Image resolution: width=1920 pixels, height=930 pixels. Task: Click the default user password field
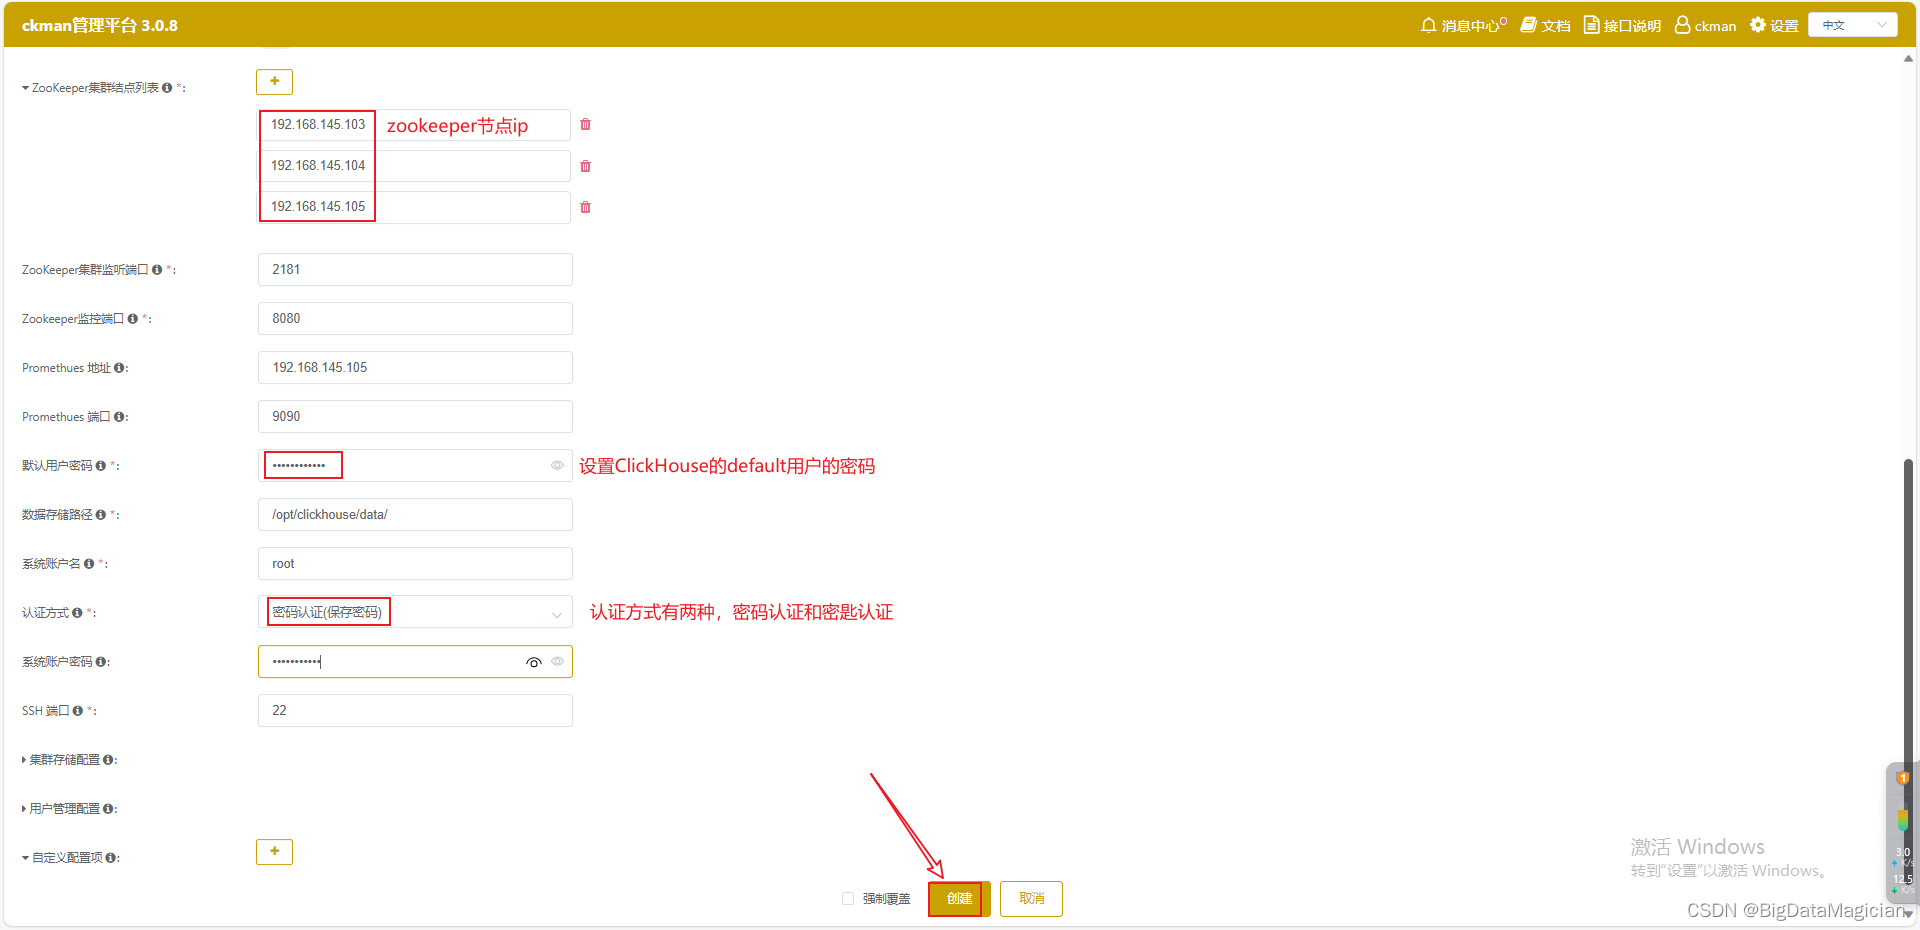point(415,465)
